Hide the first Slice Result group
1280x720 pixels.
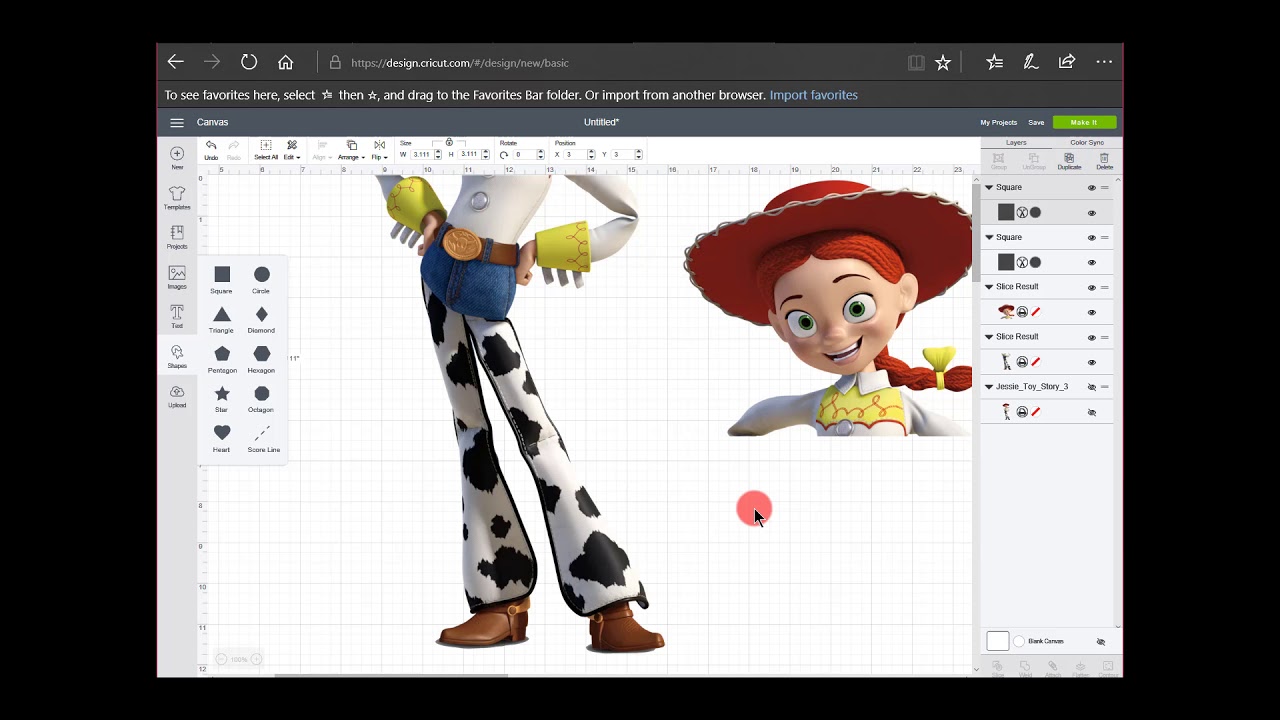pyautogui.click(x=1092, y=288)
